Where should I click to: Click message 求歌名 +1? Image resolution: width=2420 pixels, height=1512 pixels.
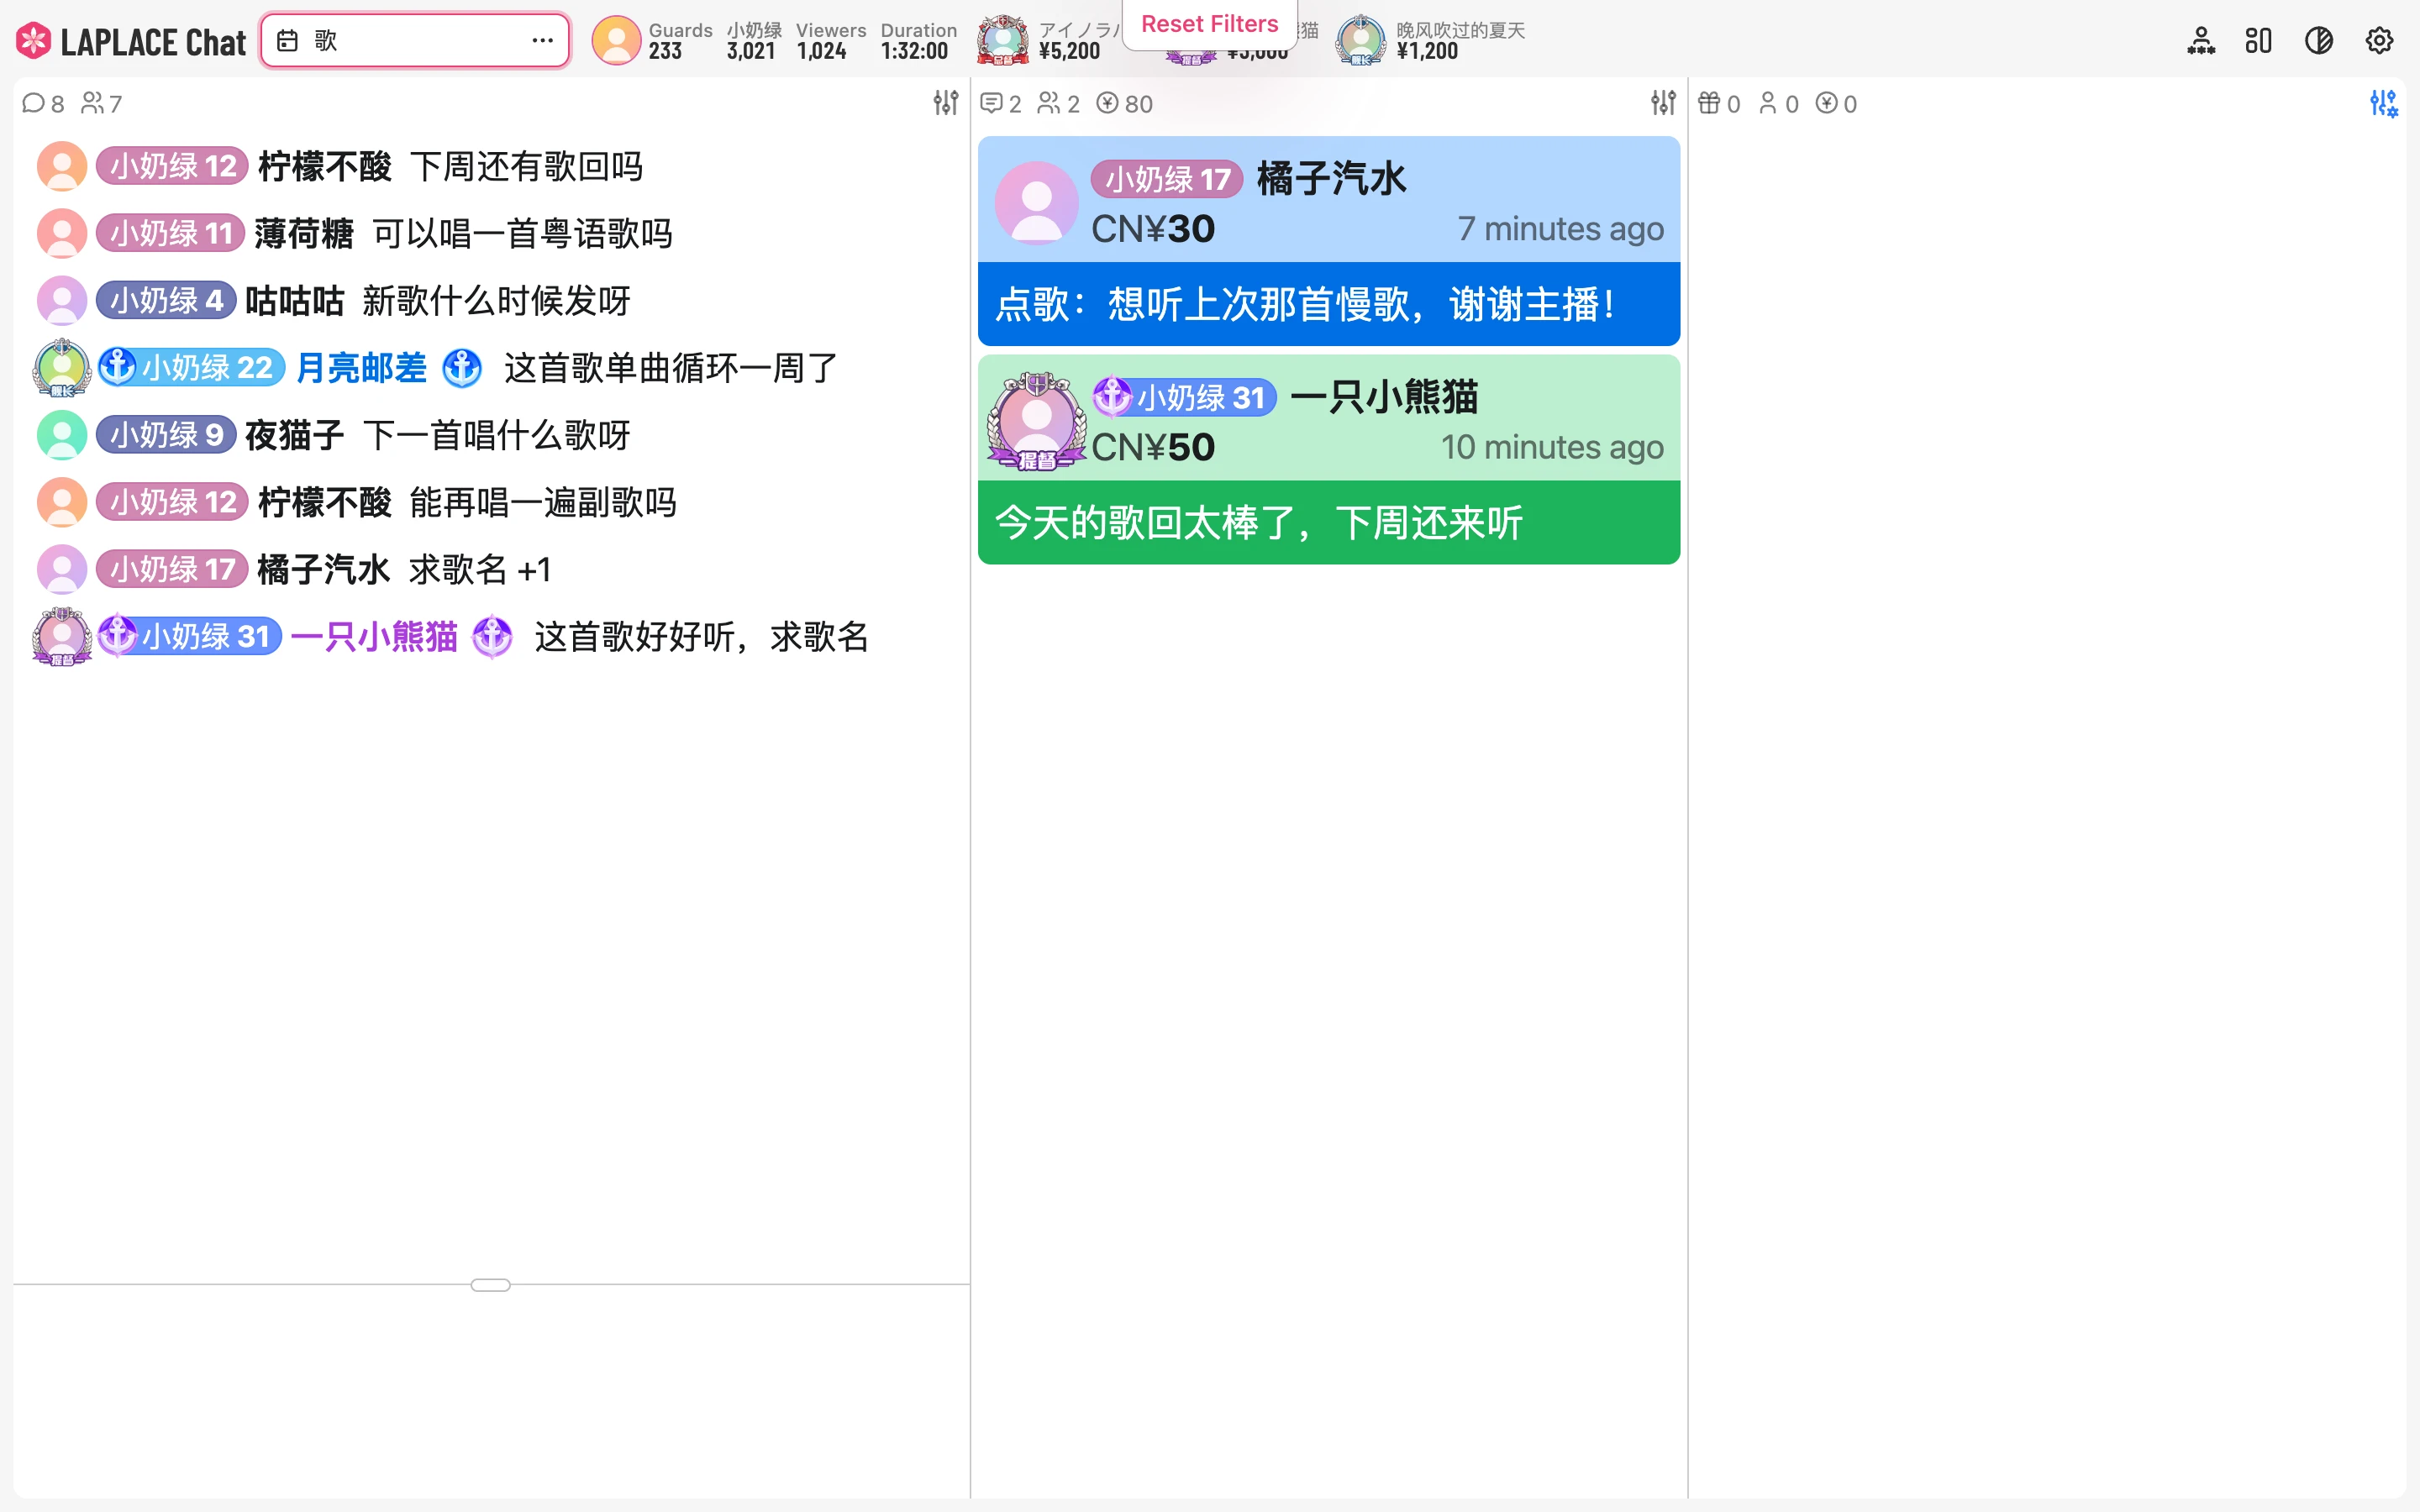[x=480, y=570]
